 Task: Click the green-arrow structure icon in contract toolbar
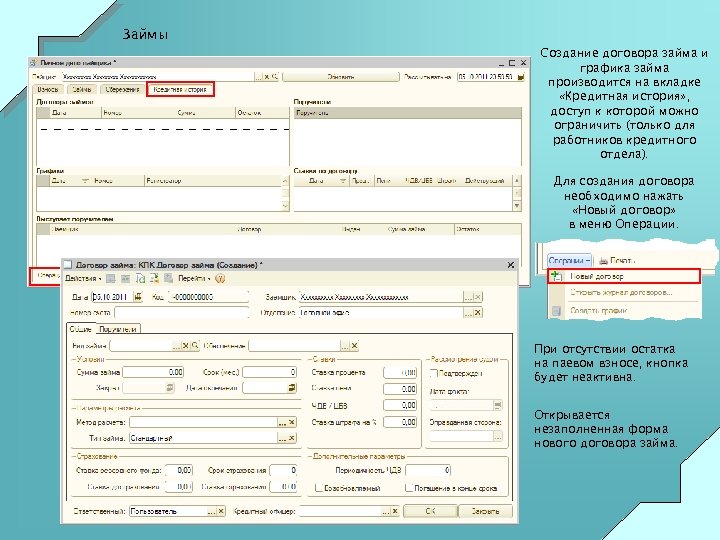(x=154, y=278)
